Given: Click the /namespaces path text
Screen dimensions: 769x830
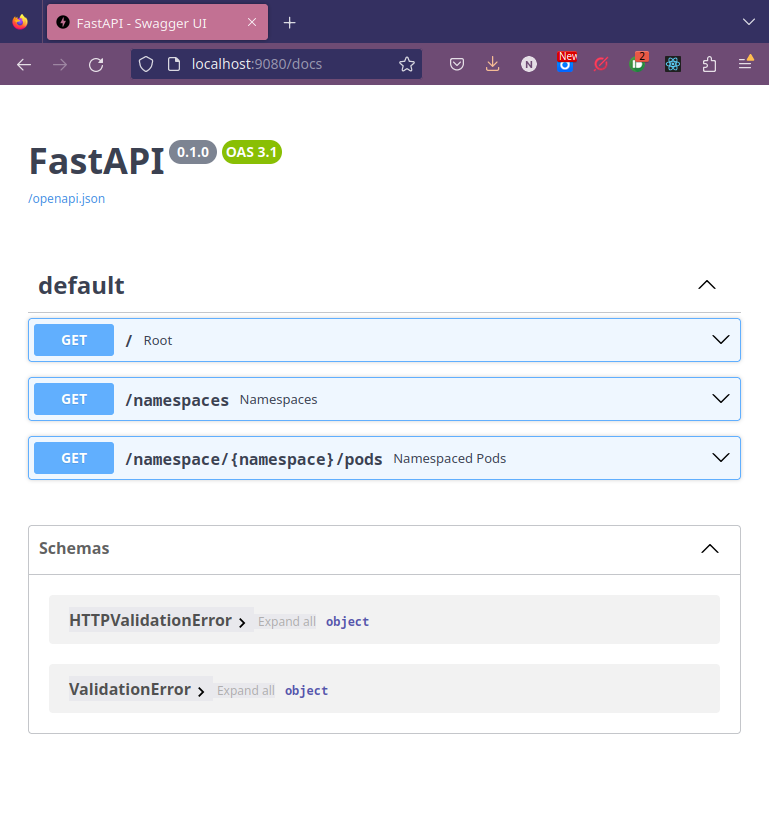Looking at the screenshot, I should [177, 400].
